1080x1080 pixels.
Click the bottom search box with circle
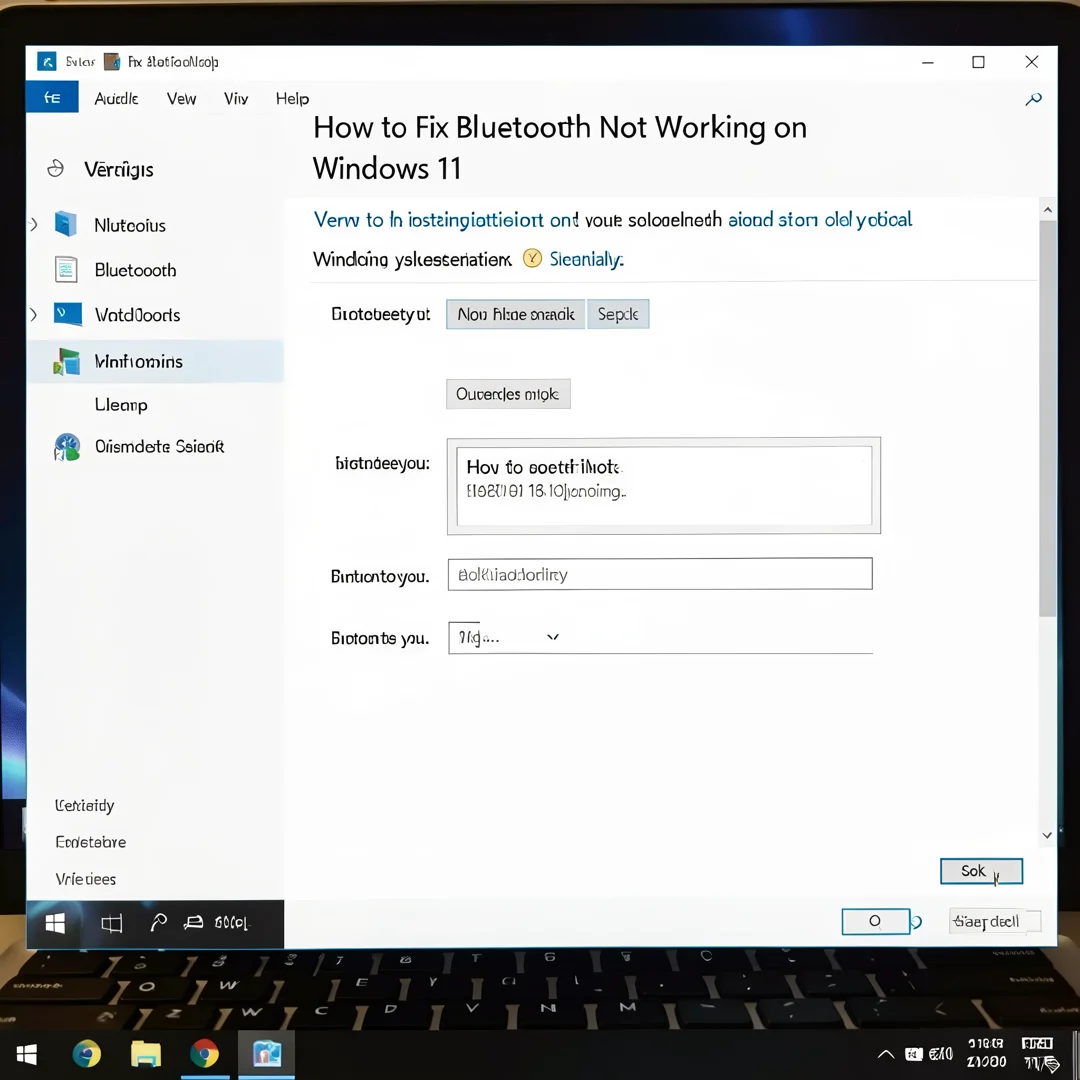(875, 922)
